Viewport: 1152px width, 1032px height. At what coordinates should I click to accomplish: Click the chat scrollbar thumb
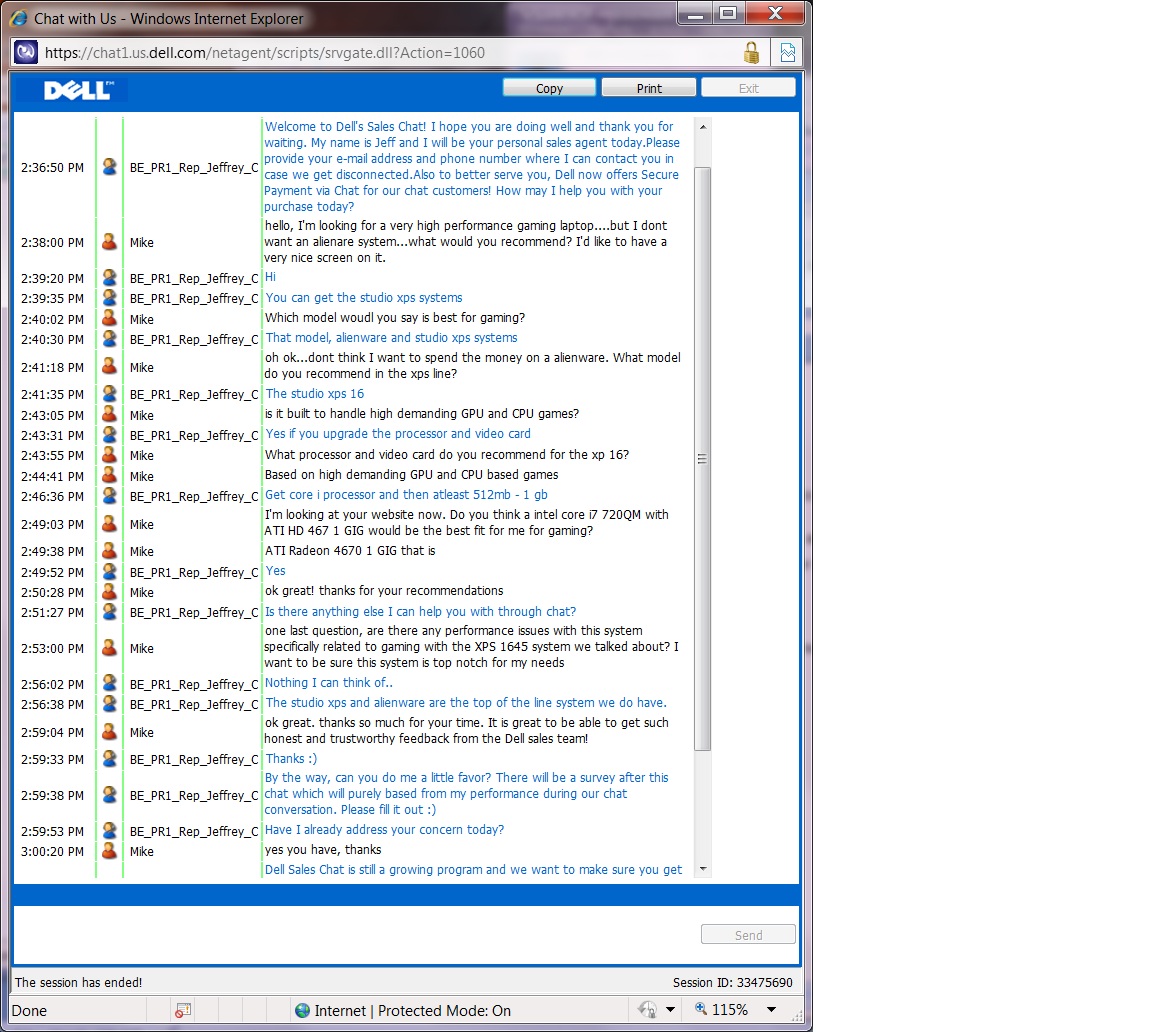click(x=703, y=459)
